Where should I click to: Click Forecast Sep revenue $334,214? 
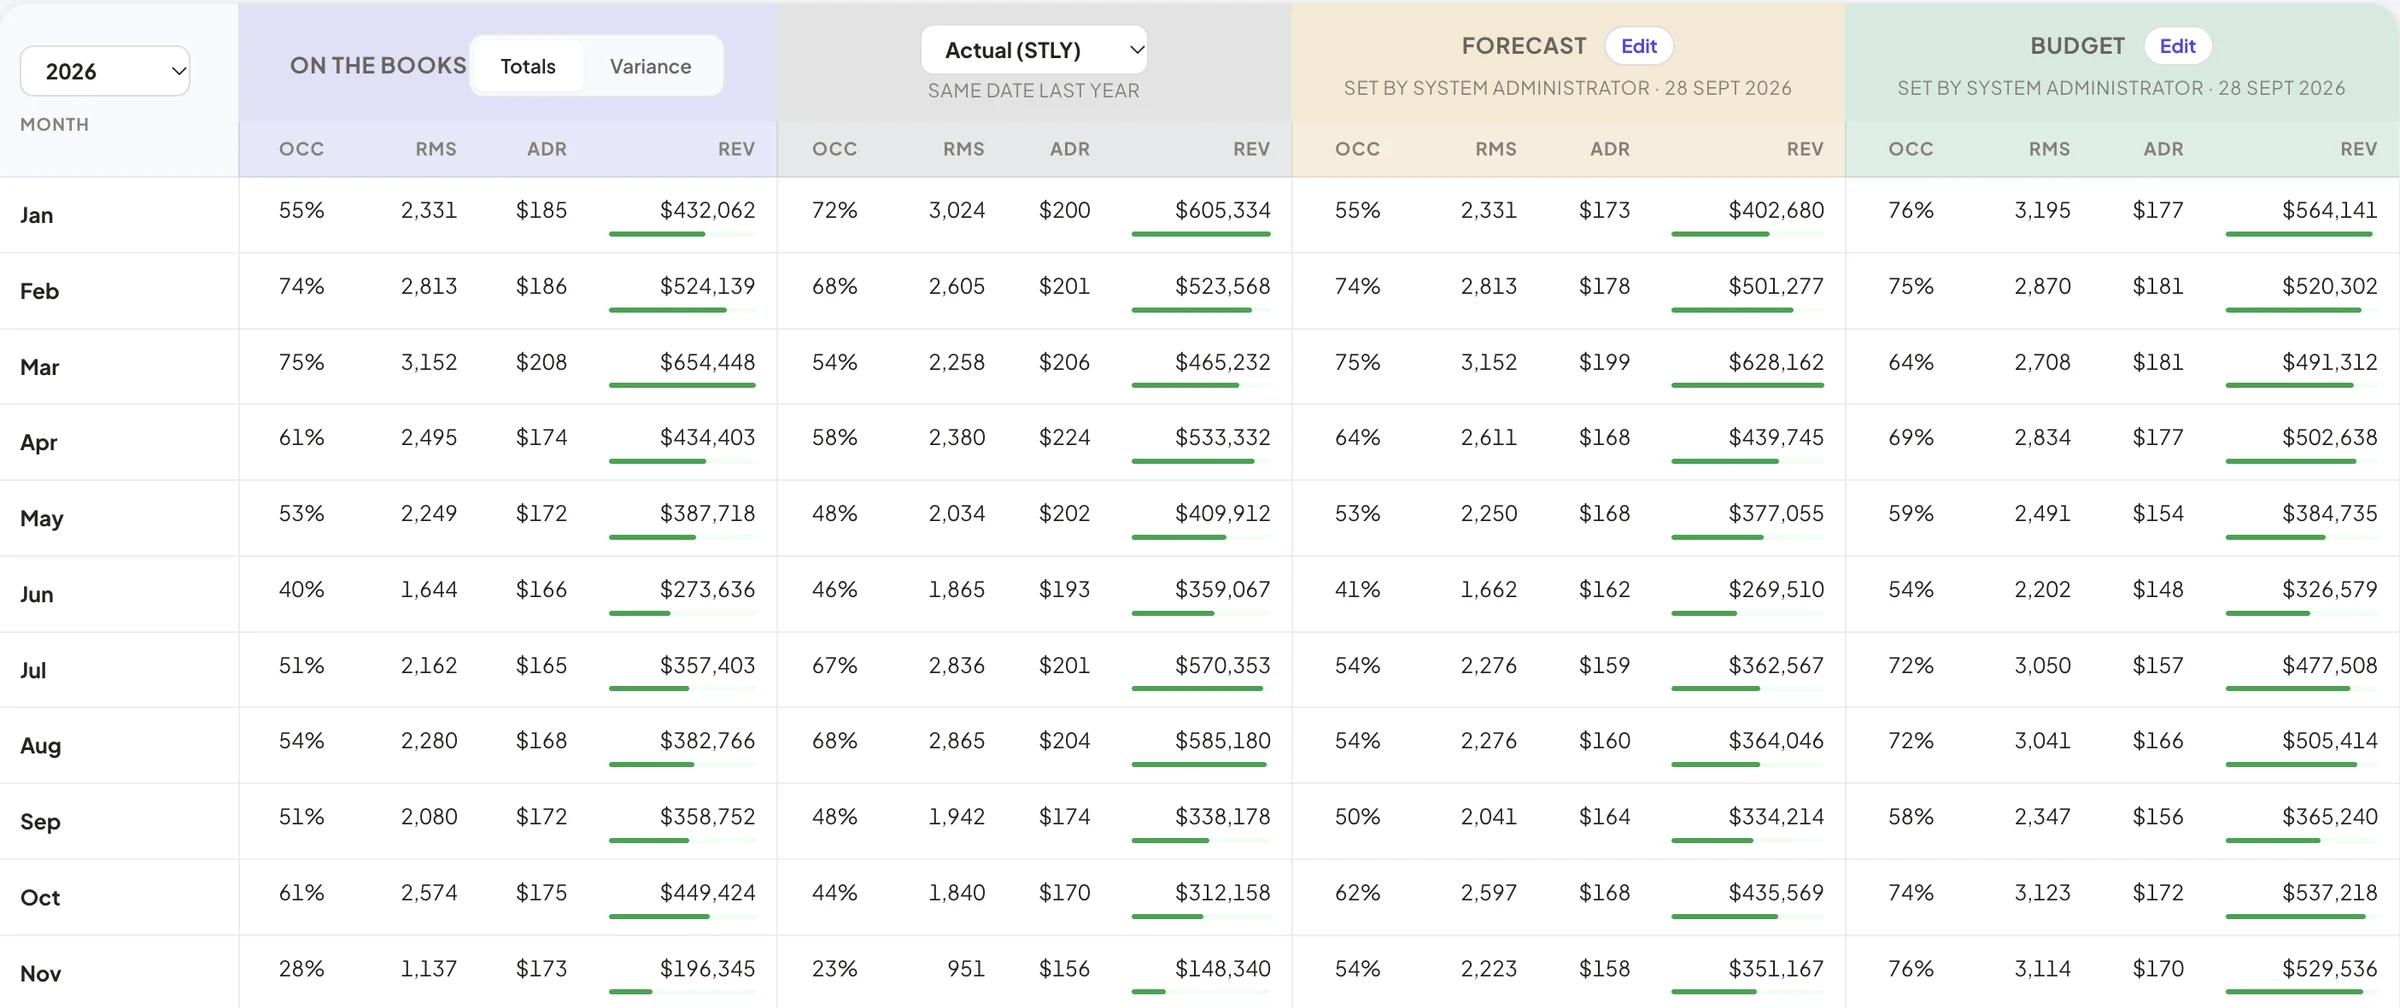click(x=1776, y=816)
